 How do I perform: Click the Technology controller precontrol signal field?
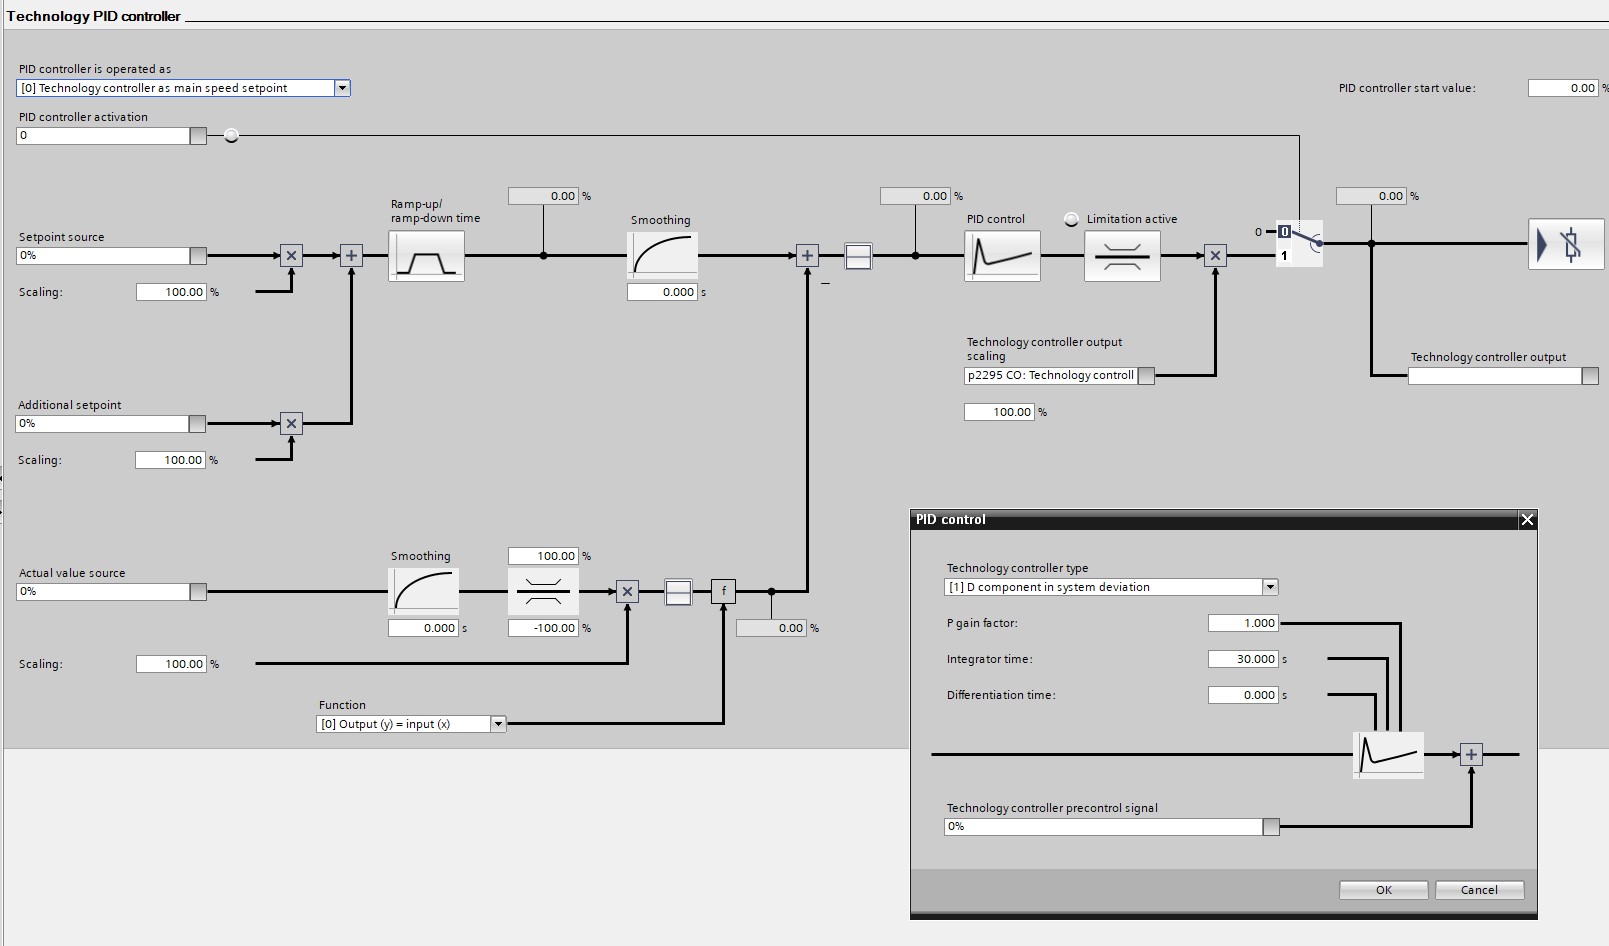tap(1104, 827)
